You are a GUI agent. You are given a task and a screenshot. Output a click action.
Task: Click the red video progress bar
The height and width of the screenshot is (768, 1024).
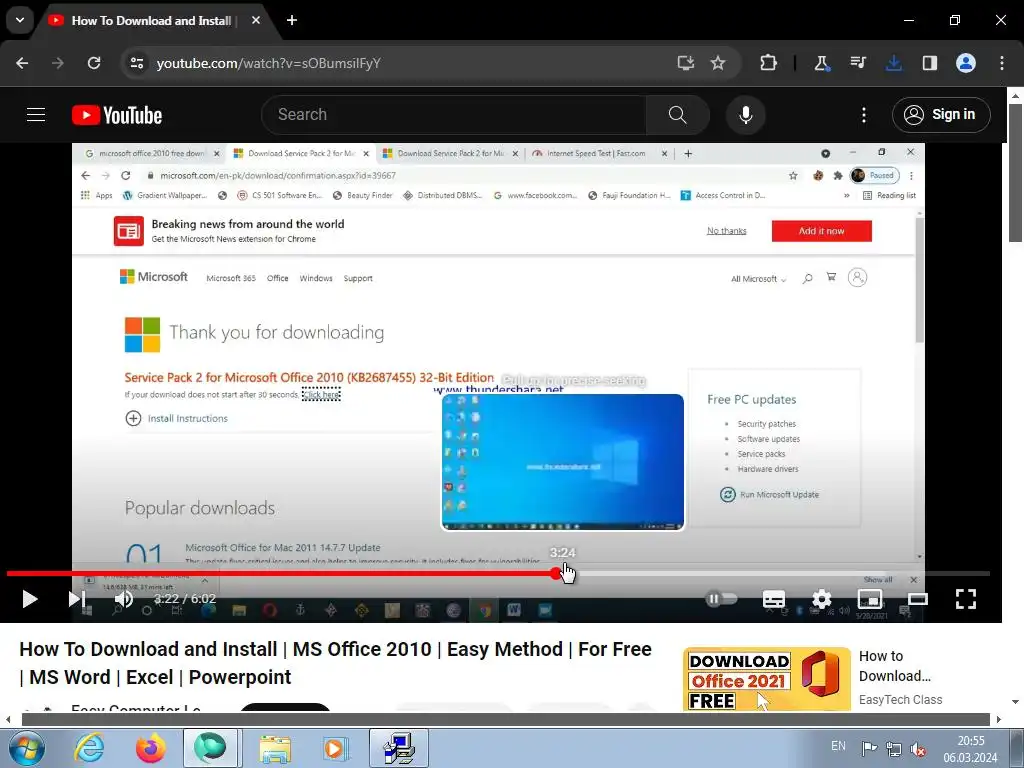pos(281,573)
